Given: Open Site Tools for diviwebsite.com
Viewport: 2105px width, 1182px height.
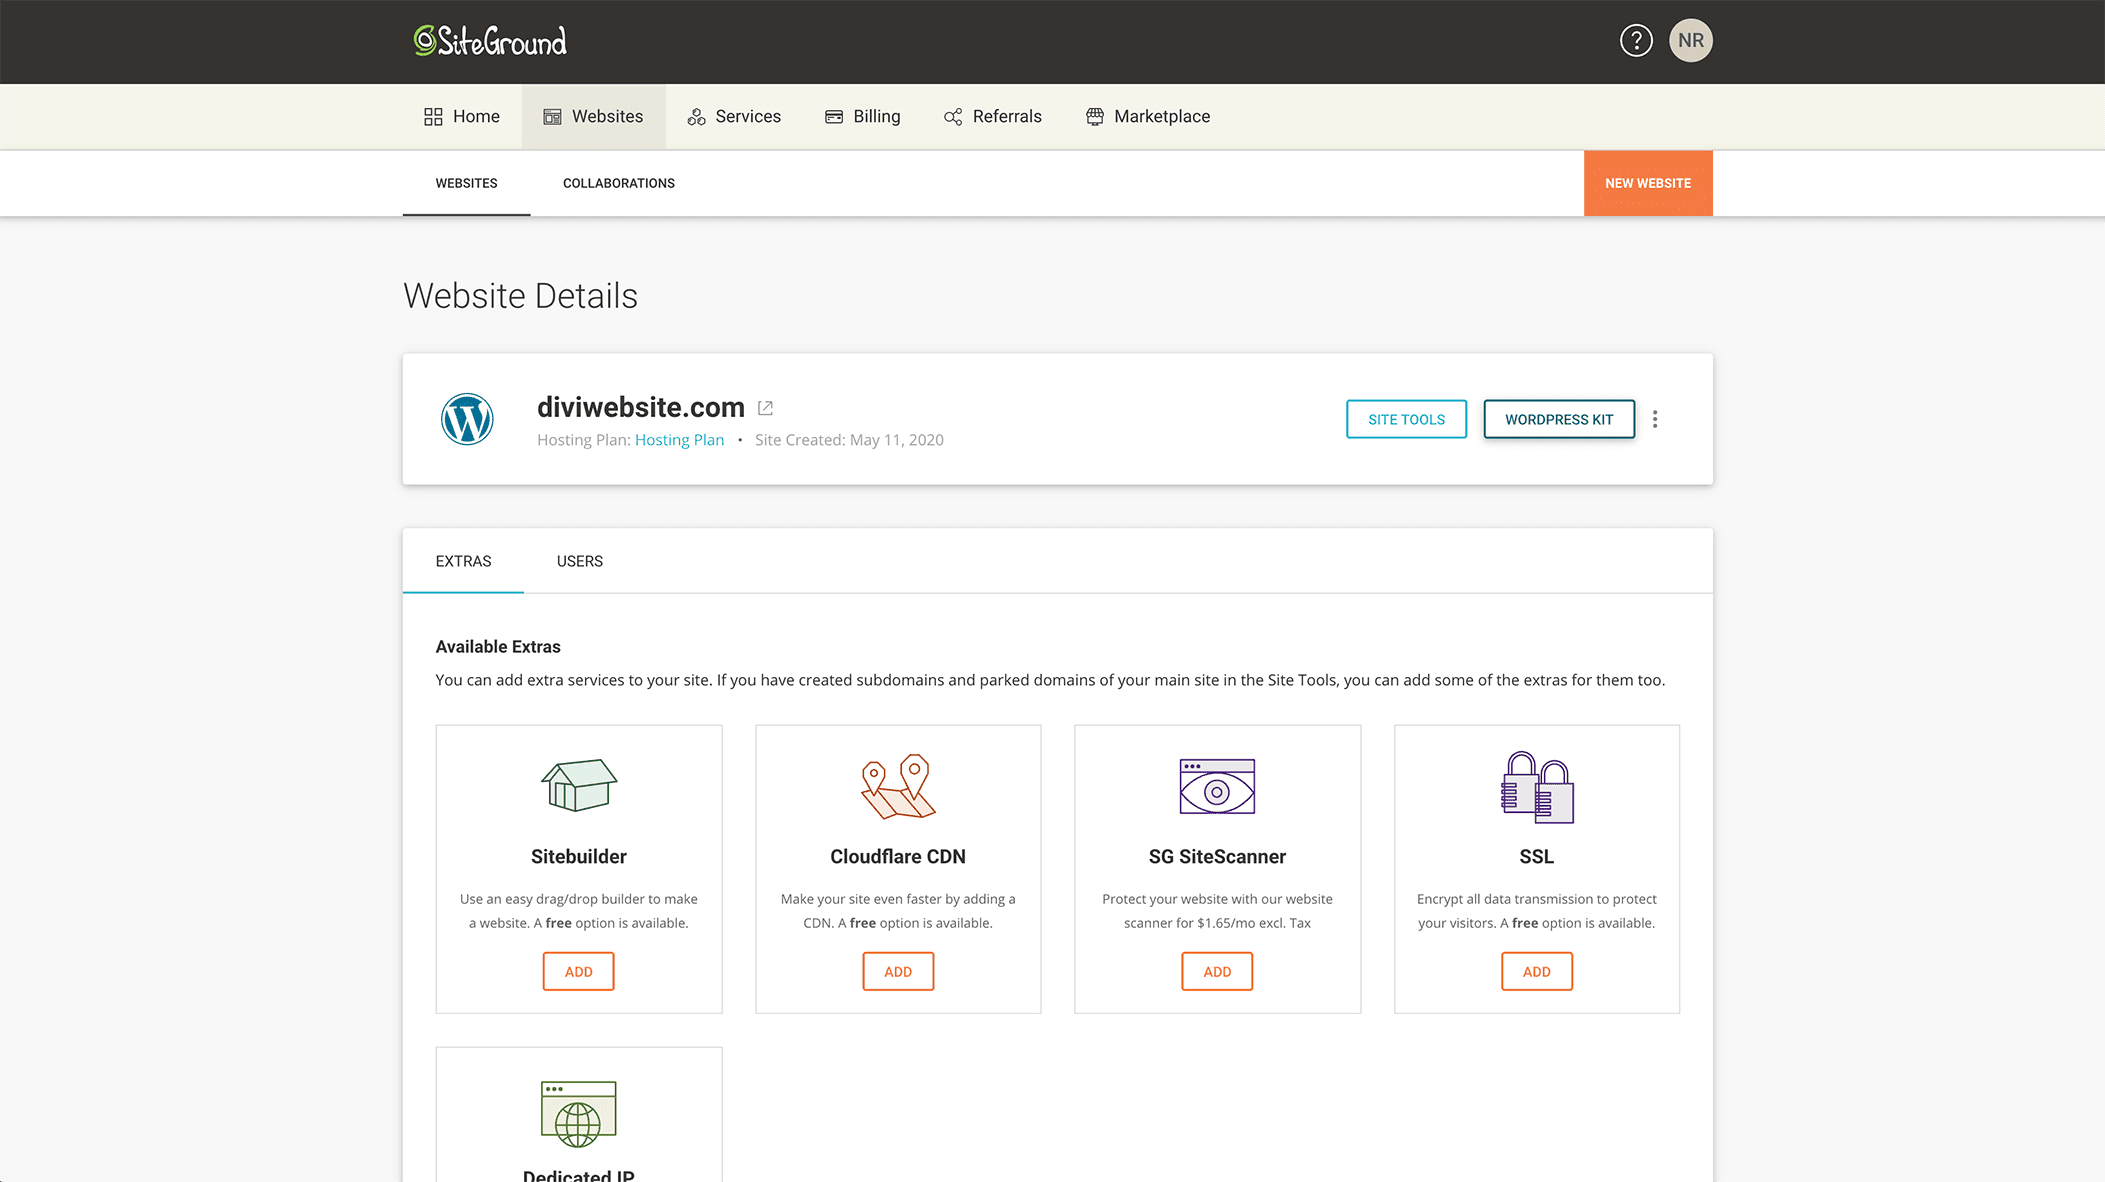Looking at the screenshot, I should tap(1406, 419).
